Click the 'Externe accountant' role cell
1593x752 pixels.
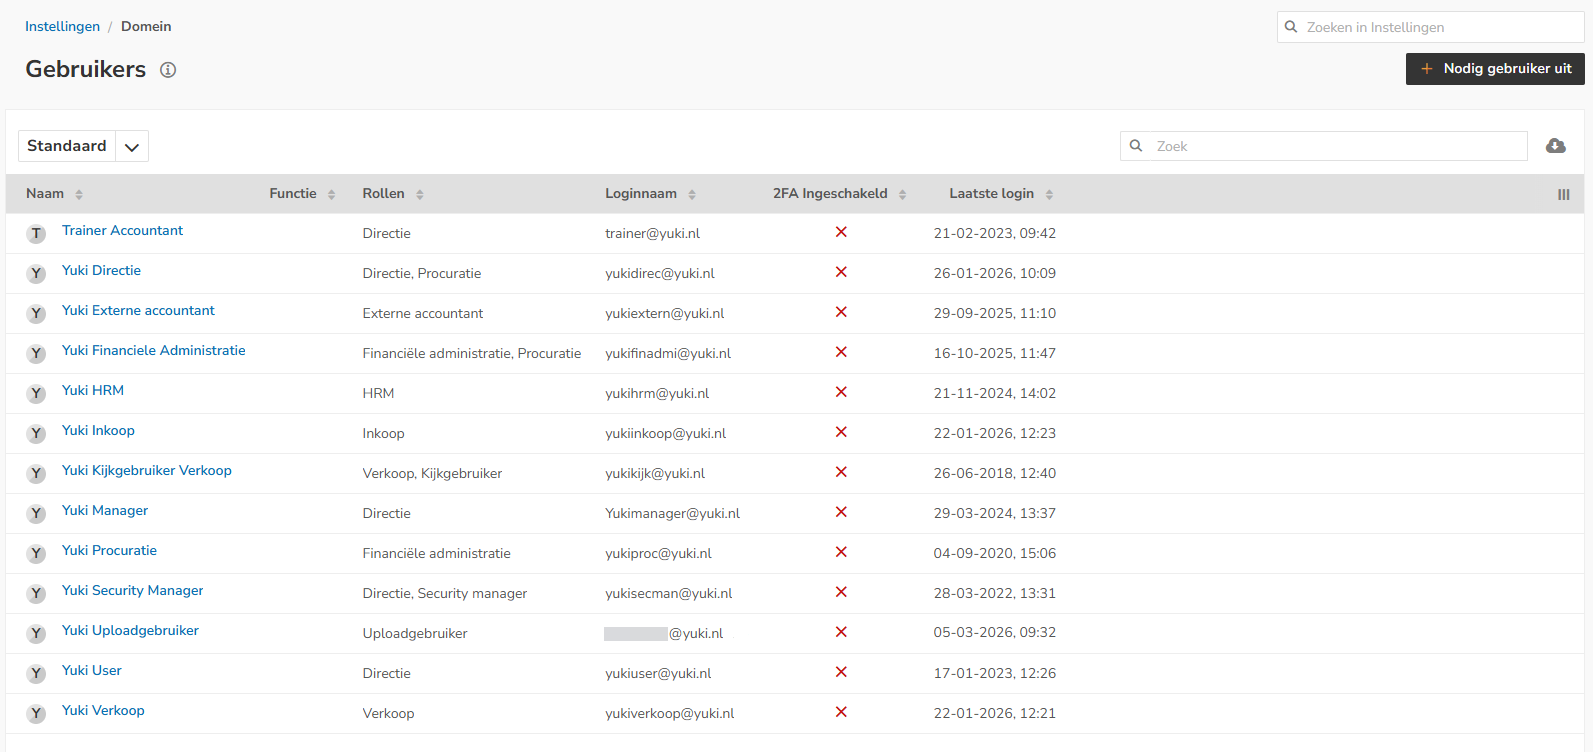click(x=422, y=313)
